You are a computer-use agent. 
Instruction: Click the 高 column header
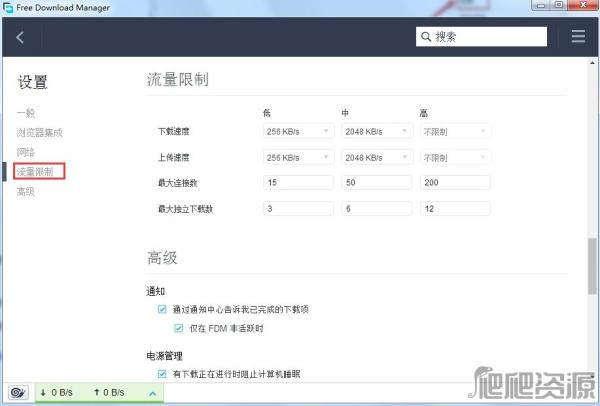tap(424, 113)
